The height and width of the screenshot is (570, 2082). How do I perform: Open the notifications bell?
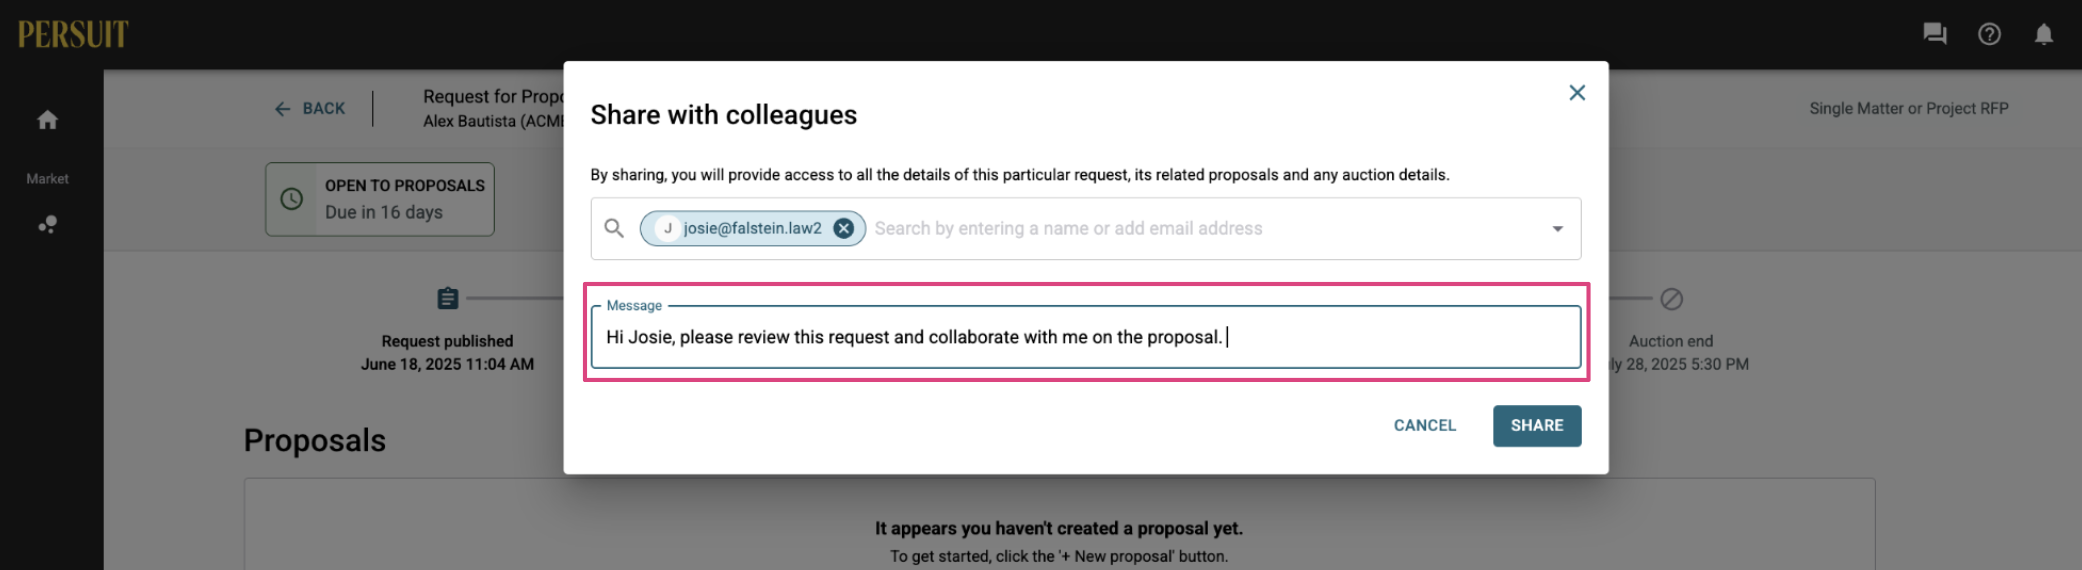[x=2043, y=34]
